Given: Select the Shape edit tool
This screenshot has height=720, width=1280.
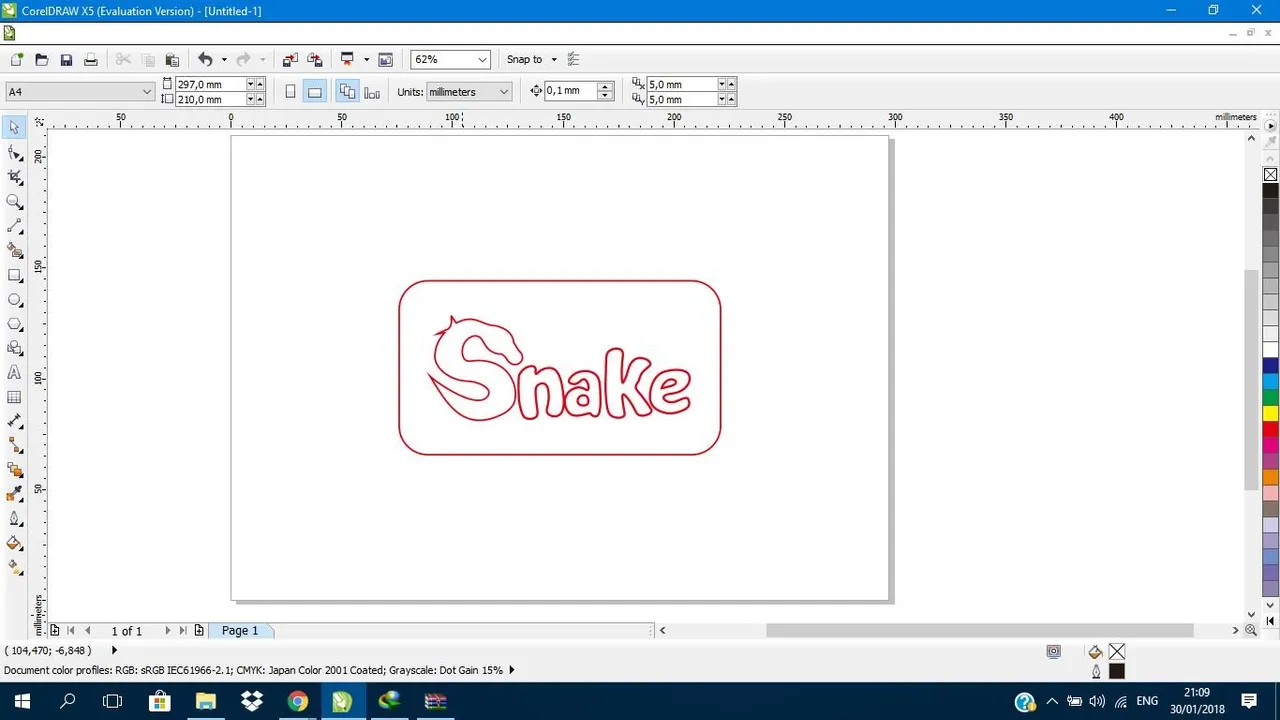Looking at the screenshot, I should coord(14,153).
